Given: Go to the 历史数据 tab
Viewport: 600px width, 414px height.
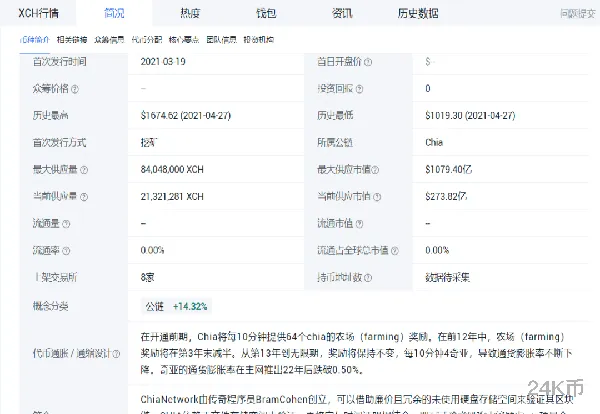Looking at the screenshot, I should [418, 13].
